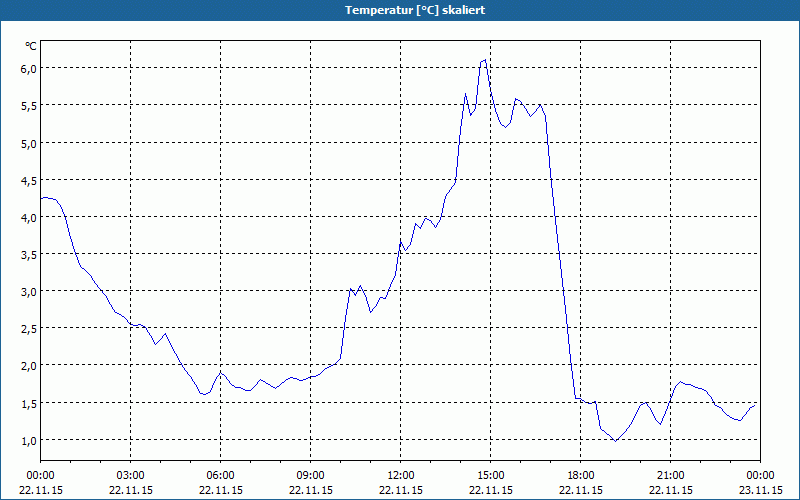Pick the 3,0 y-axis label
Screen dimensions: 800x500
tap(29, 292)
